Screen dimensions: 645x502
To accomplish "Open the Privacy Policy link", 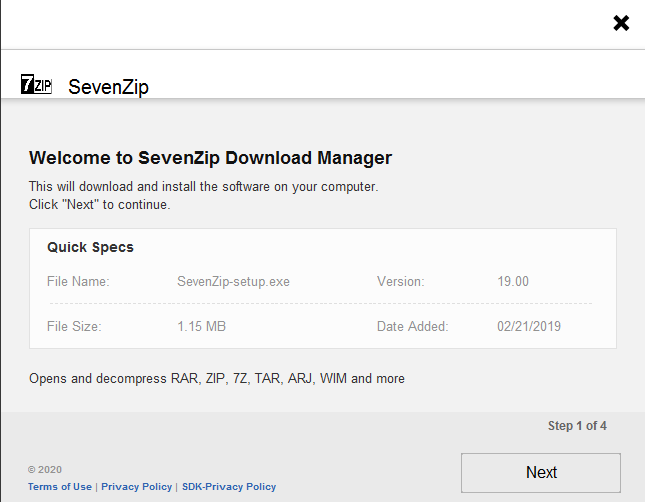I will point(136,487).
